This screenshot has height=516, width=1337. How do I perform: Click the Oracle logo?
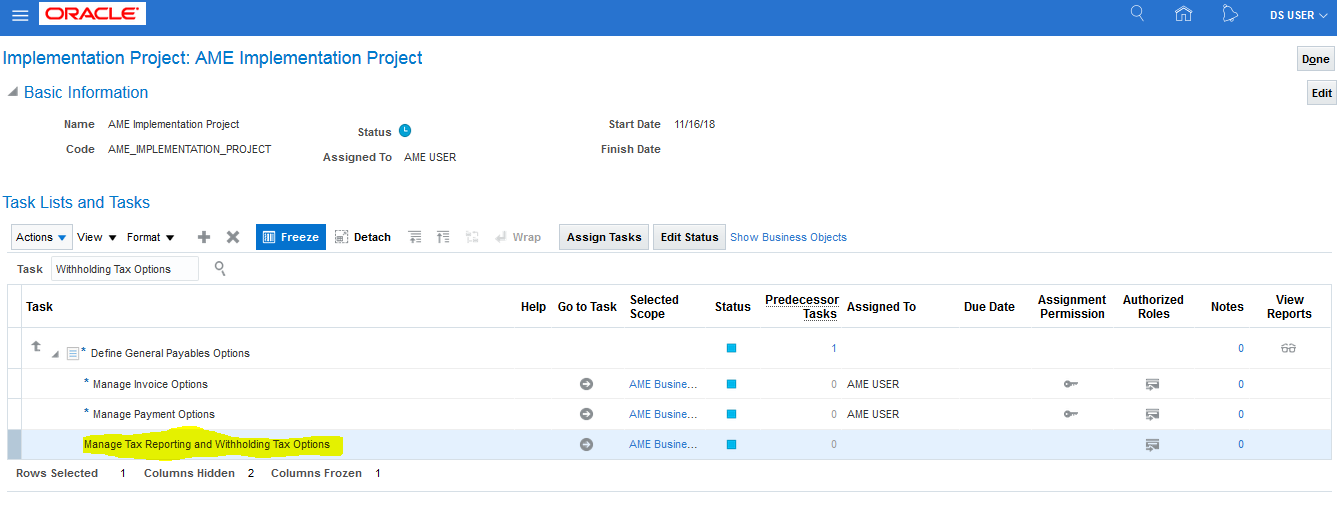(x=92, y=14)
